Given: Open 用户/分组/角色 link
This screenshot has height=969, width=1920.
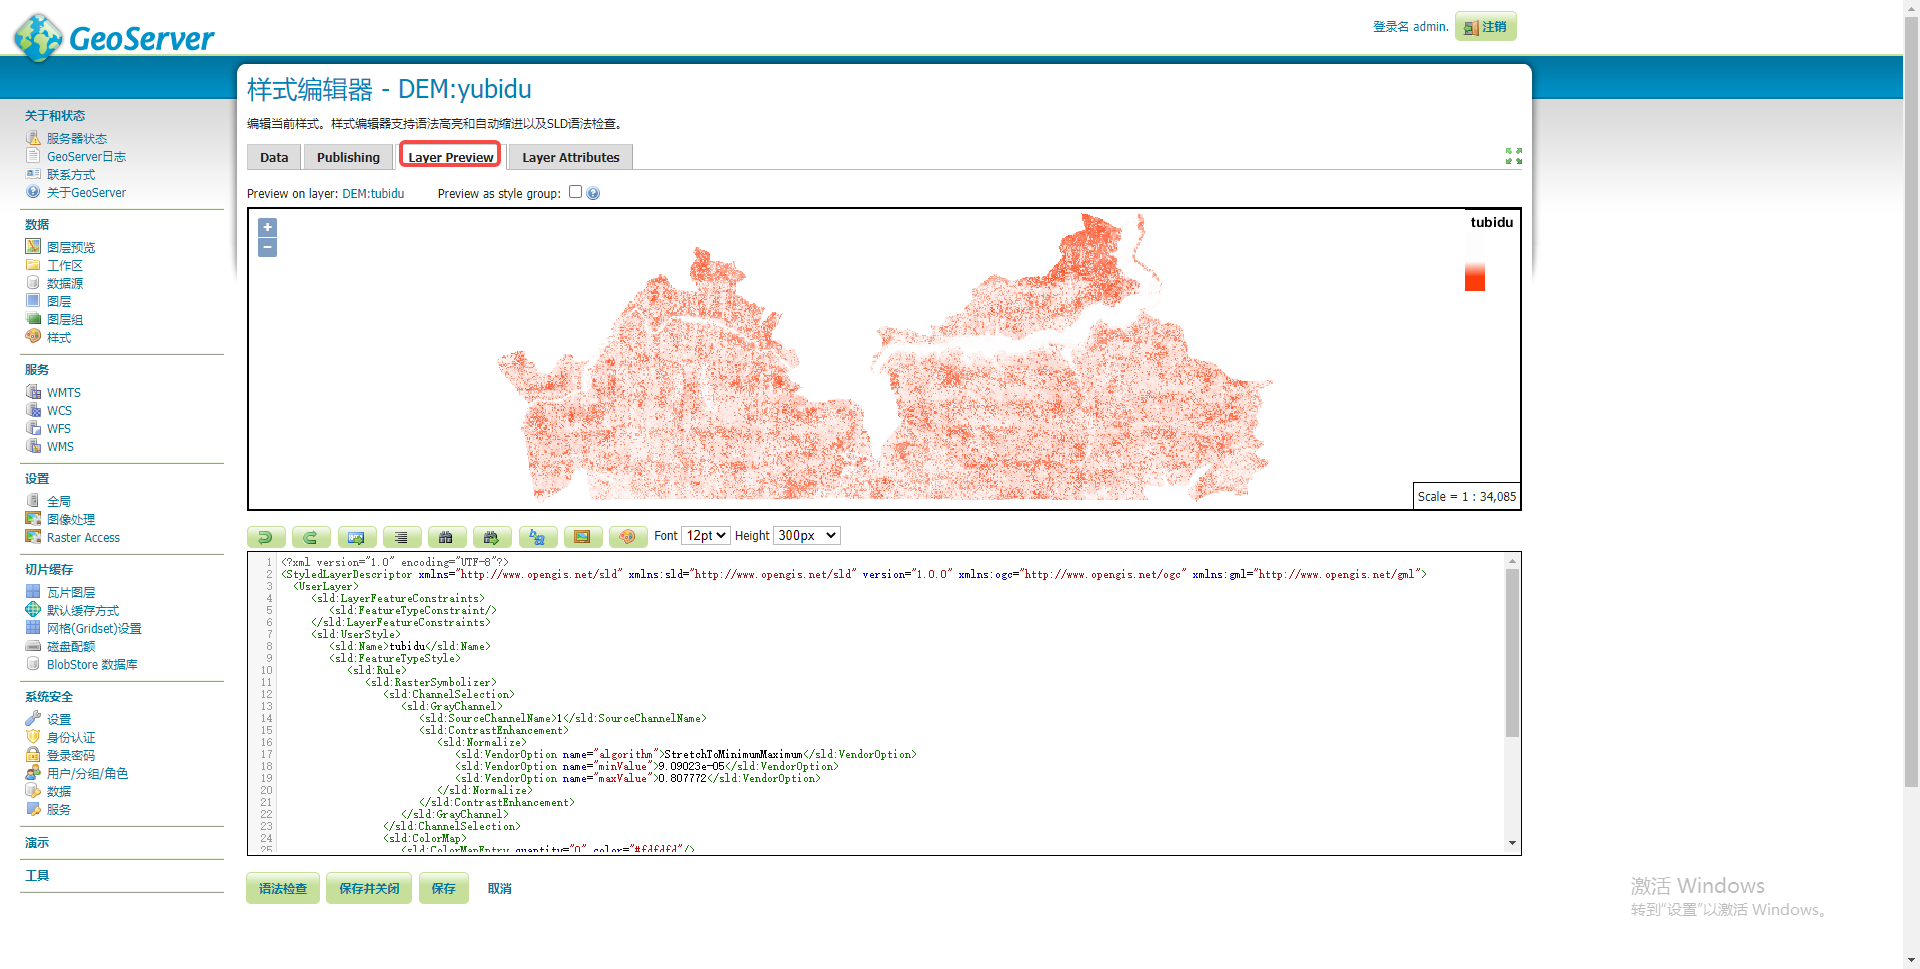Looking at the screenshot, I should click(x=87, y=774).
